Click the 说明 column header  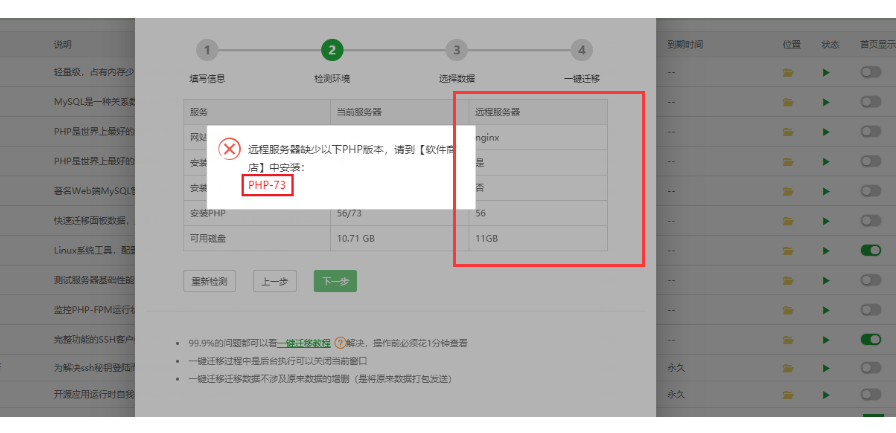coord(62,45)
